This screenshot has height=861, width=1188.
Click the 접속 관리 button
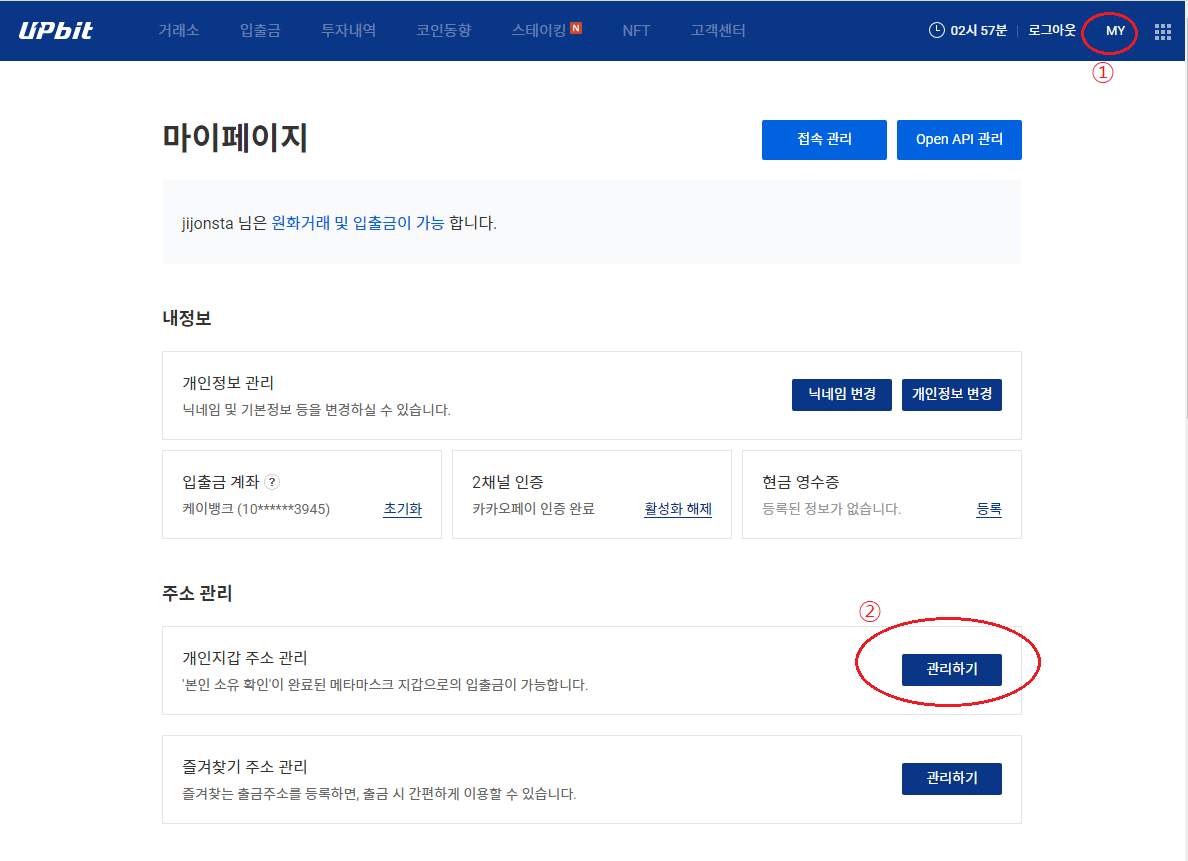pyautogui.click(x=824, y=139)
